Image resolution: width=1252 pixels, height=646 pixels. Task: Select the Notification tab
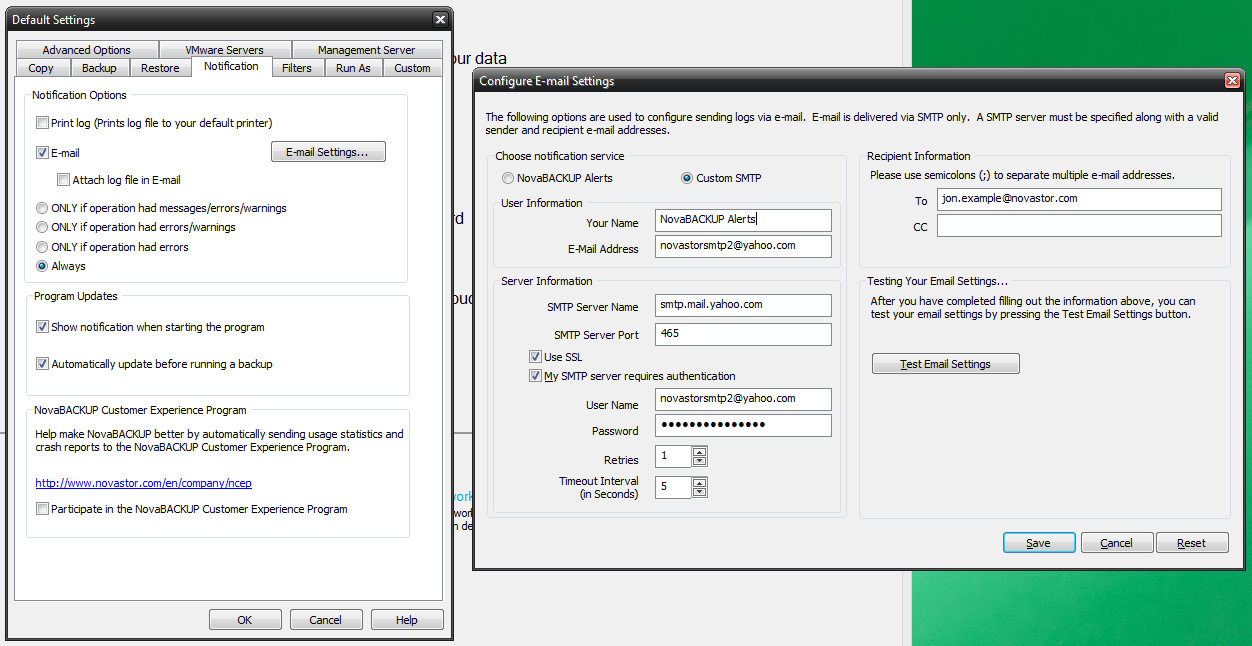231,66
